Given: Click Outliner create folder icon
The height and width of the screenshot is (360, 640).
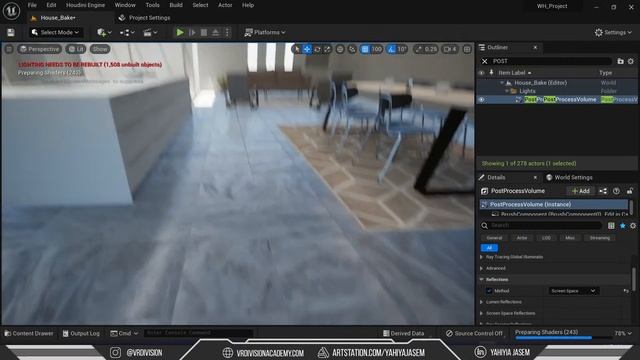Looking at the screenshot, I should tap(620, 61).
